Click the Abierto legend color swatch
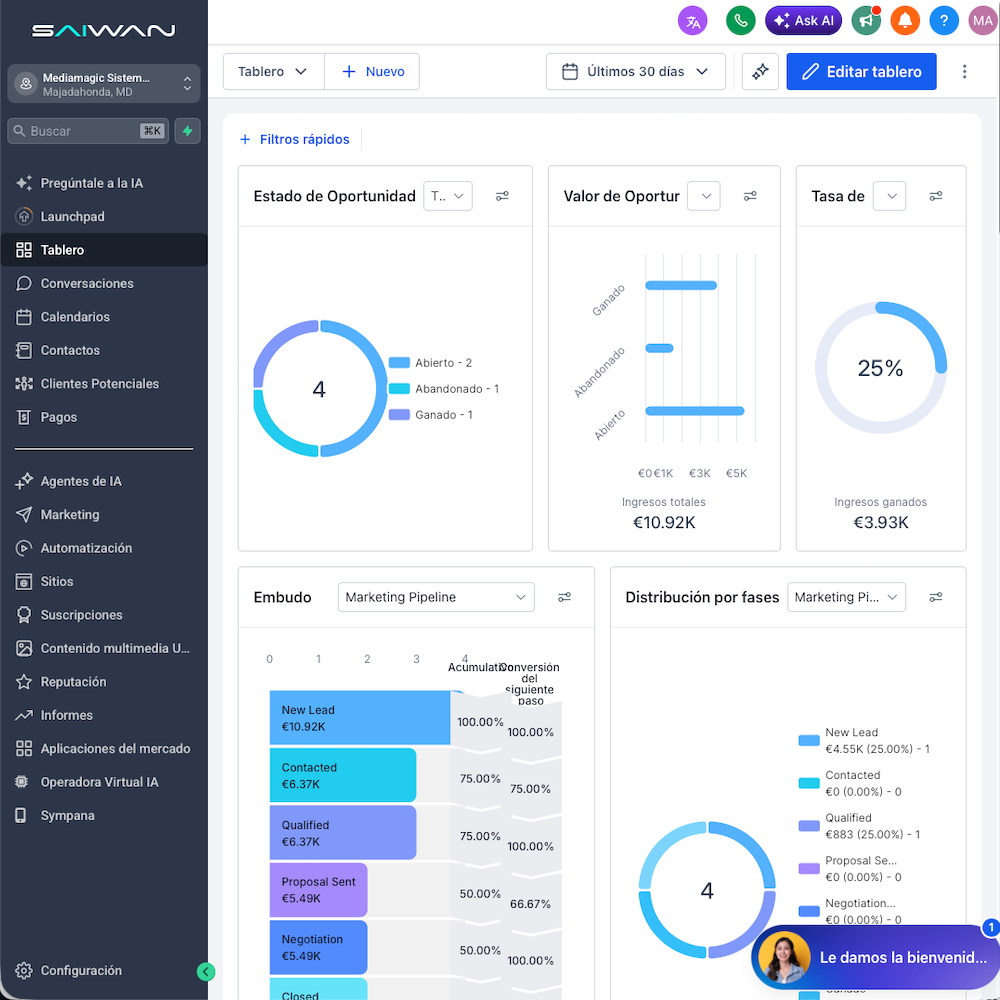 (x=399, y=363)
